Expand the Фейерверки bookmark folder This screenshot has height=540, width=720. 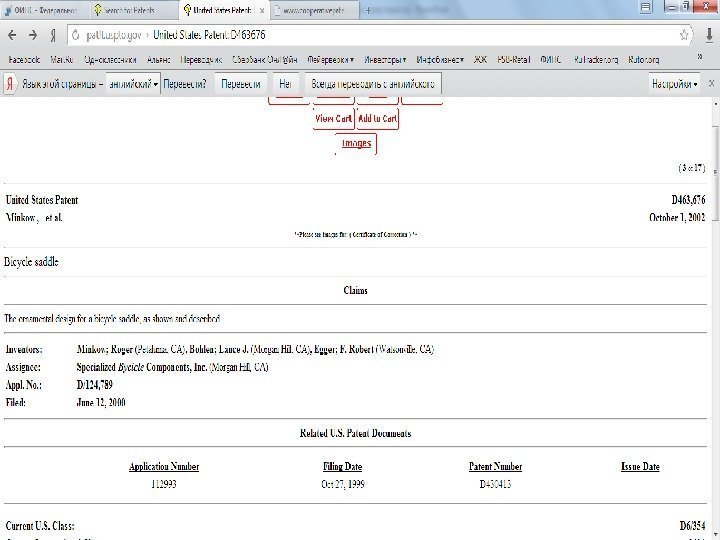click(331, 59)
